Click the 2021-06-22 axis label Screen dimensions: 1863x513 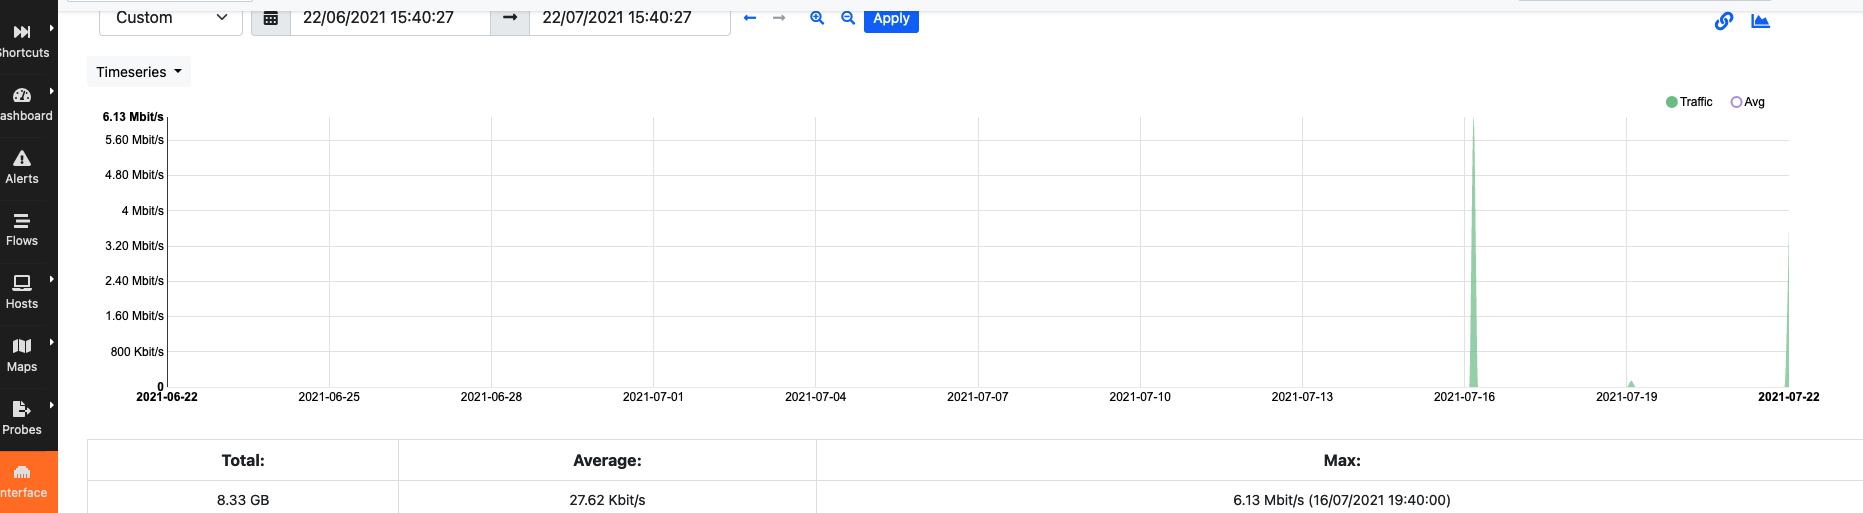[167, 397]
